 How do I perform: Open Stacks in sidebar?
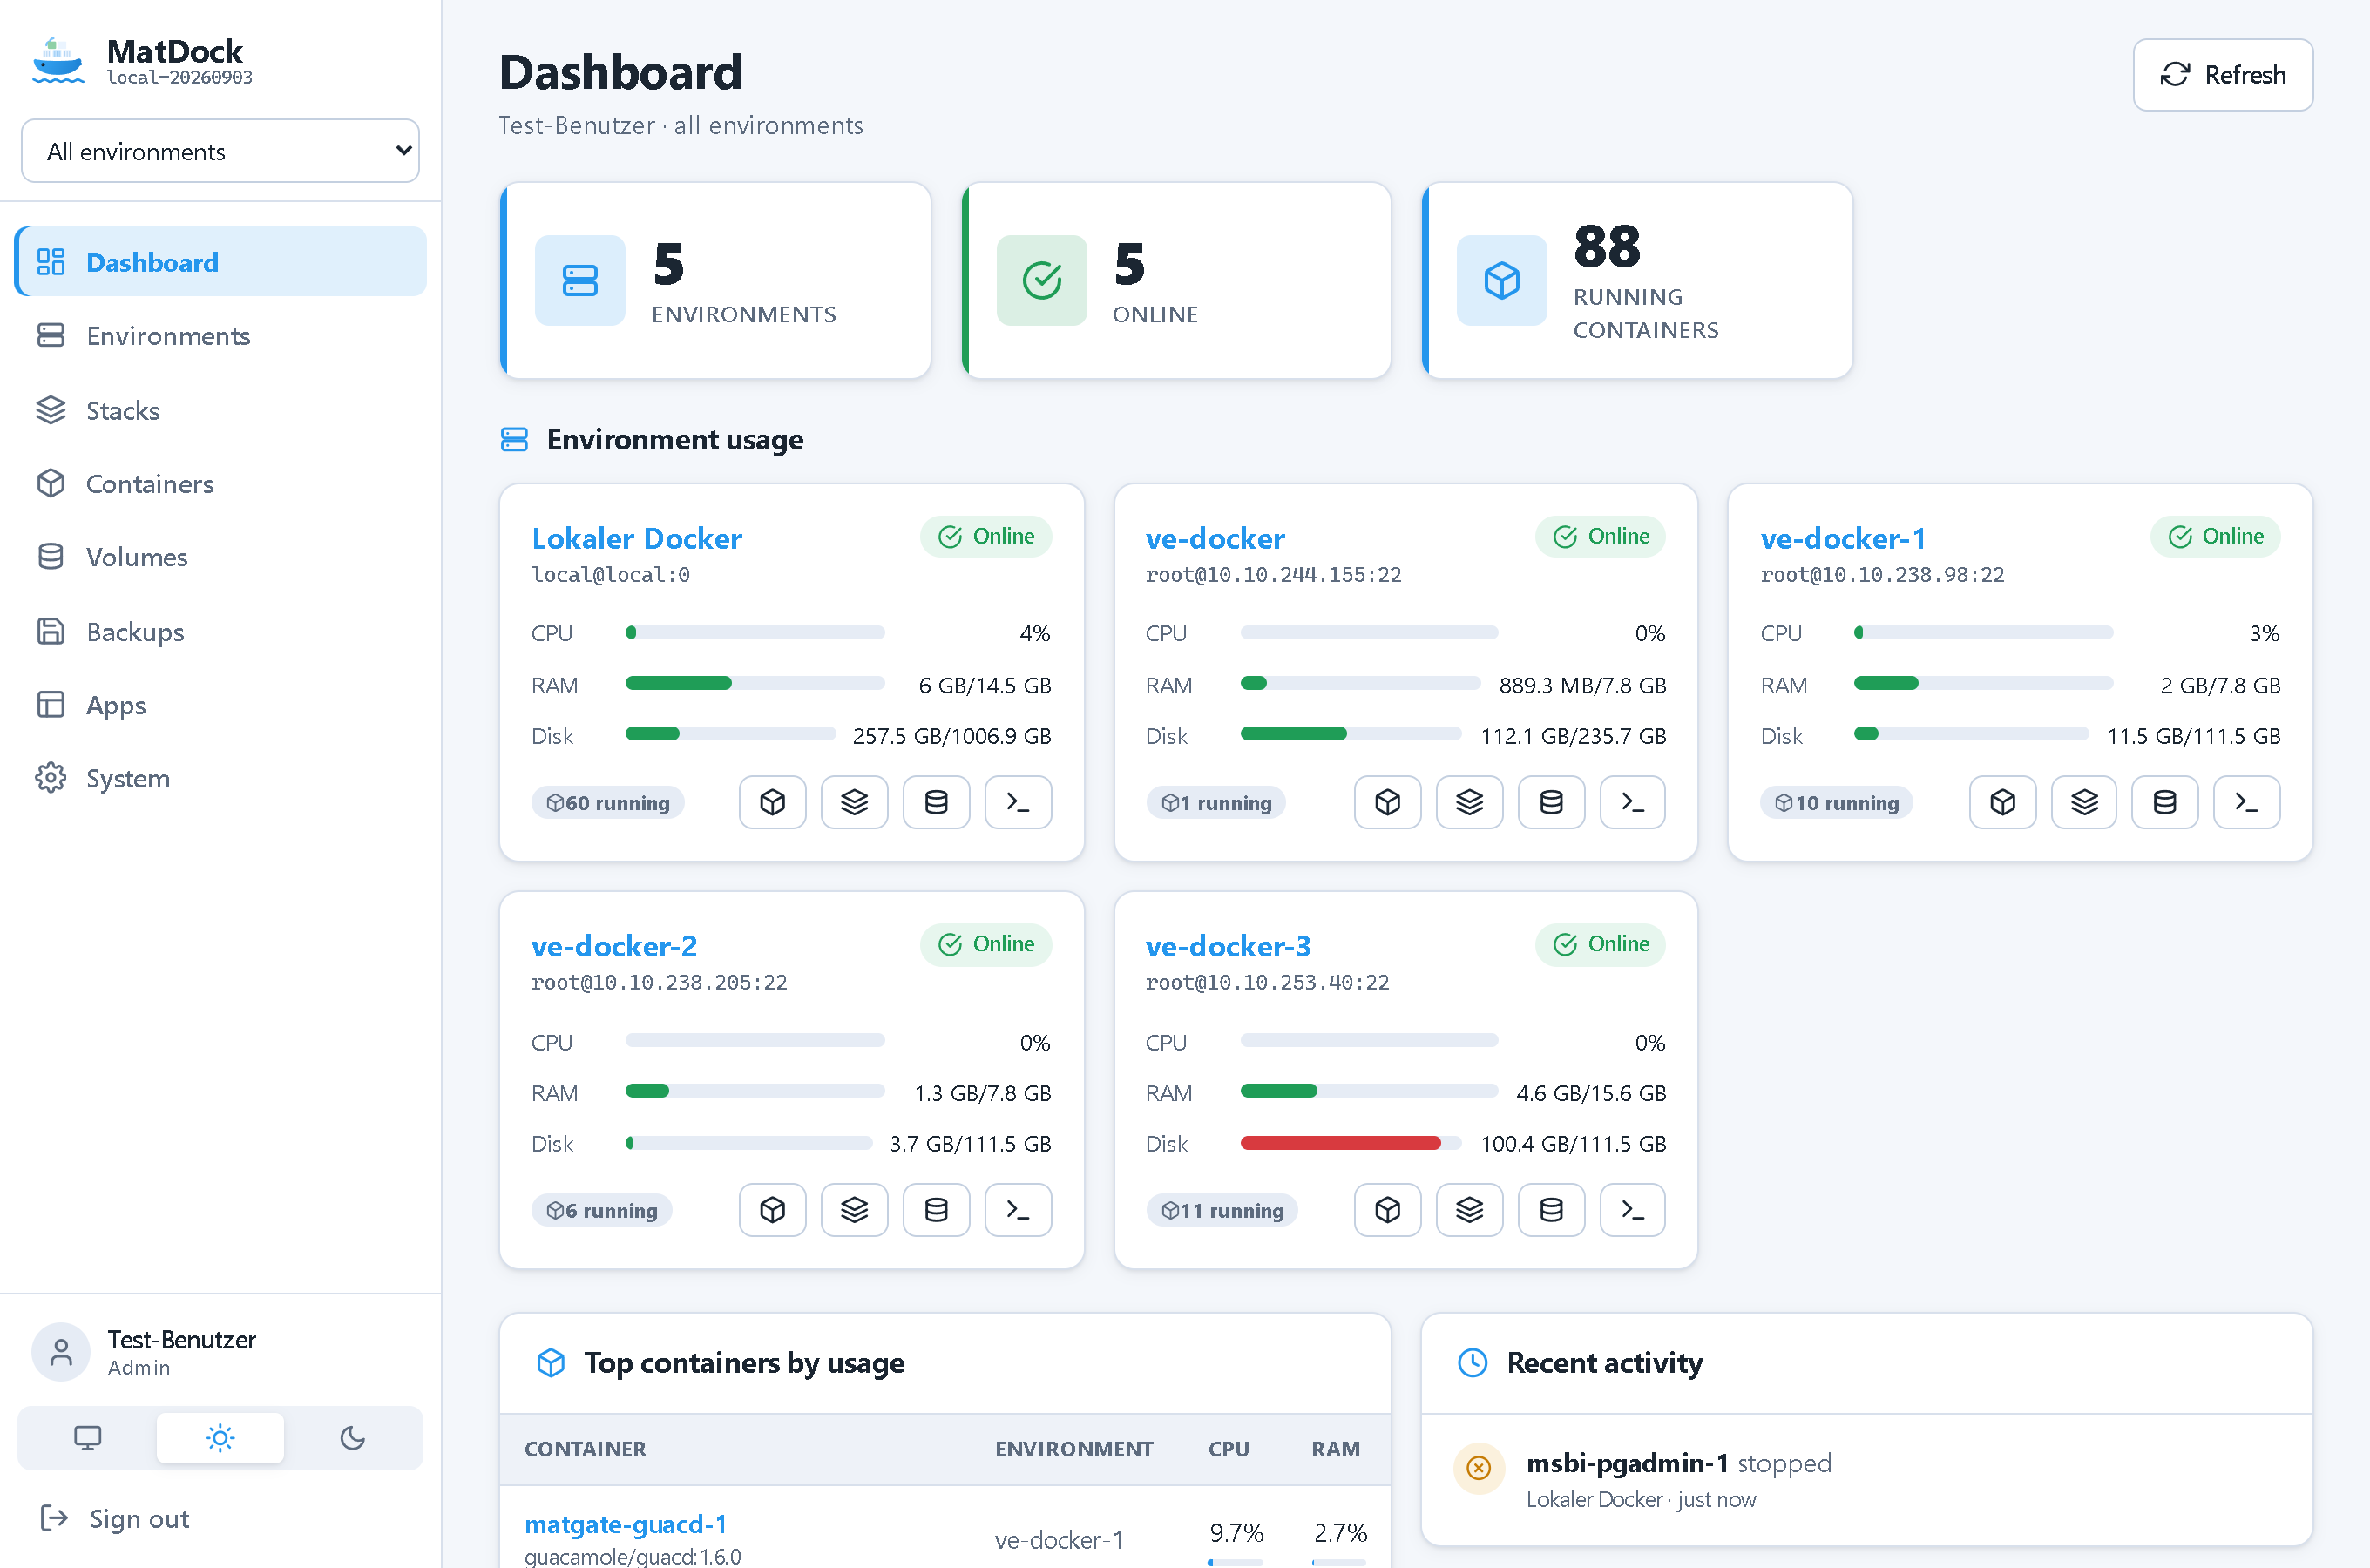220,410
